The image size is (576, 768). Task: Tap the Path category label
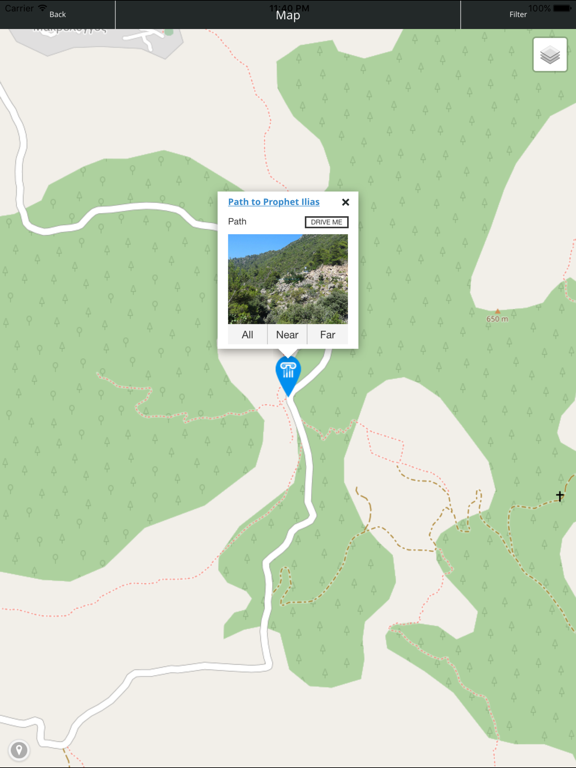tap(237, 222)
